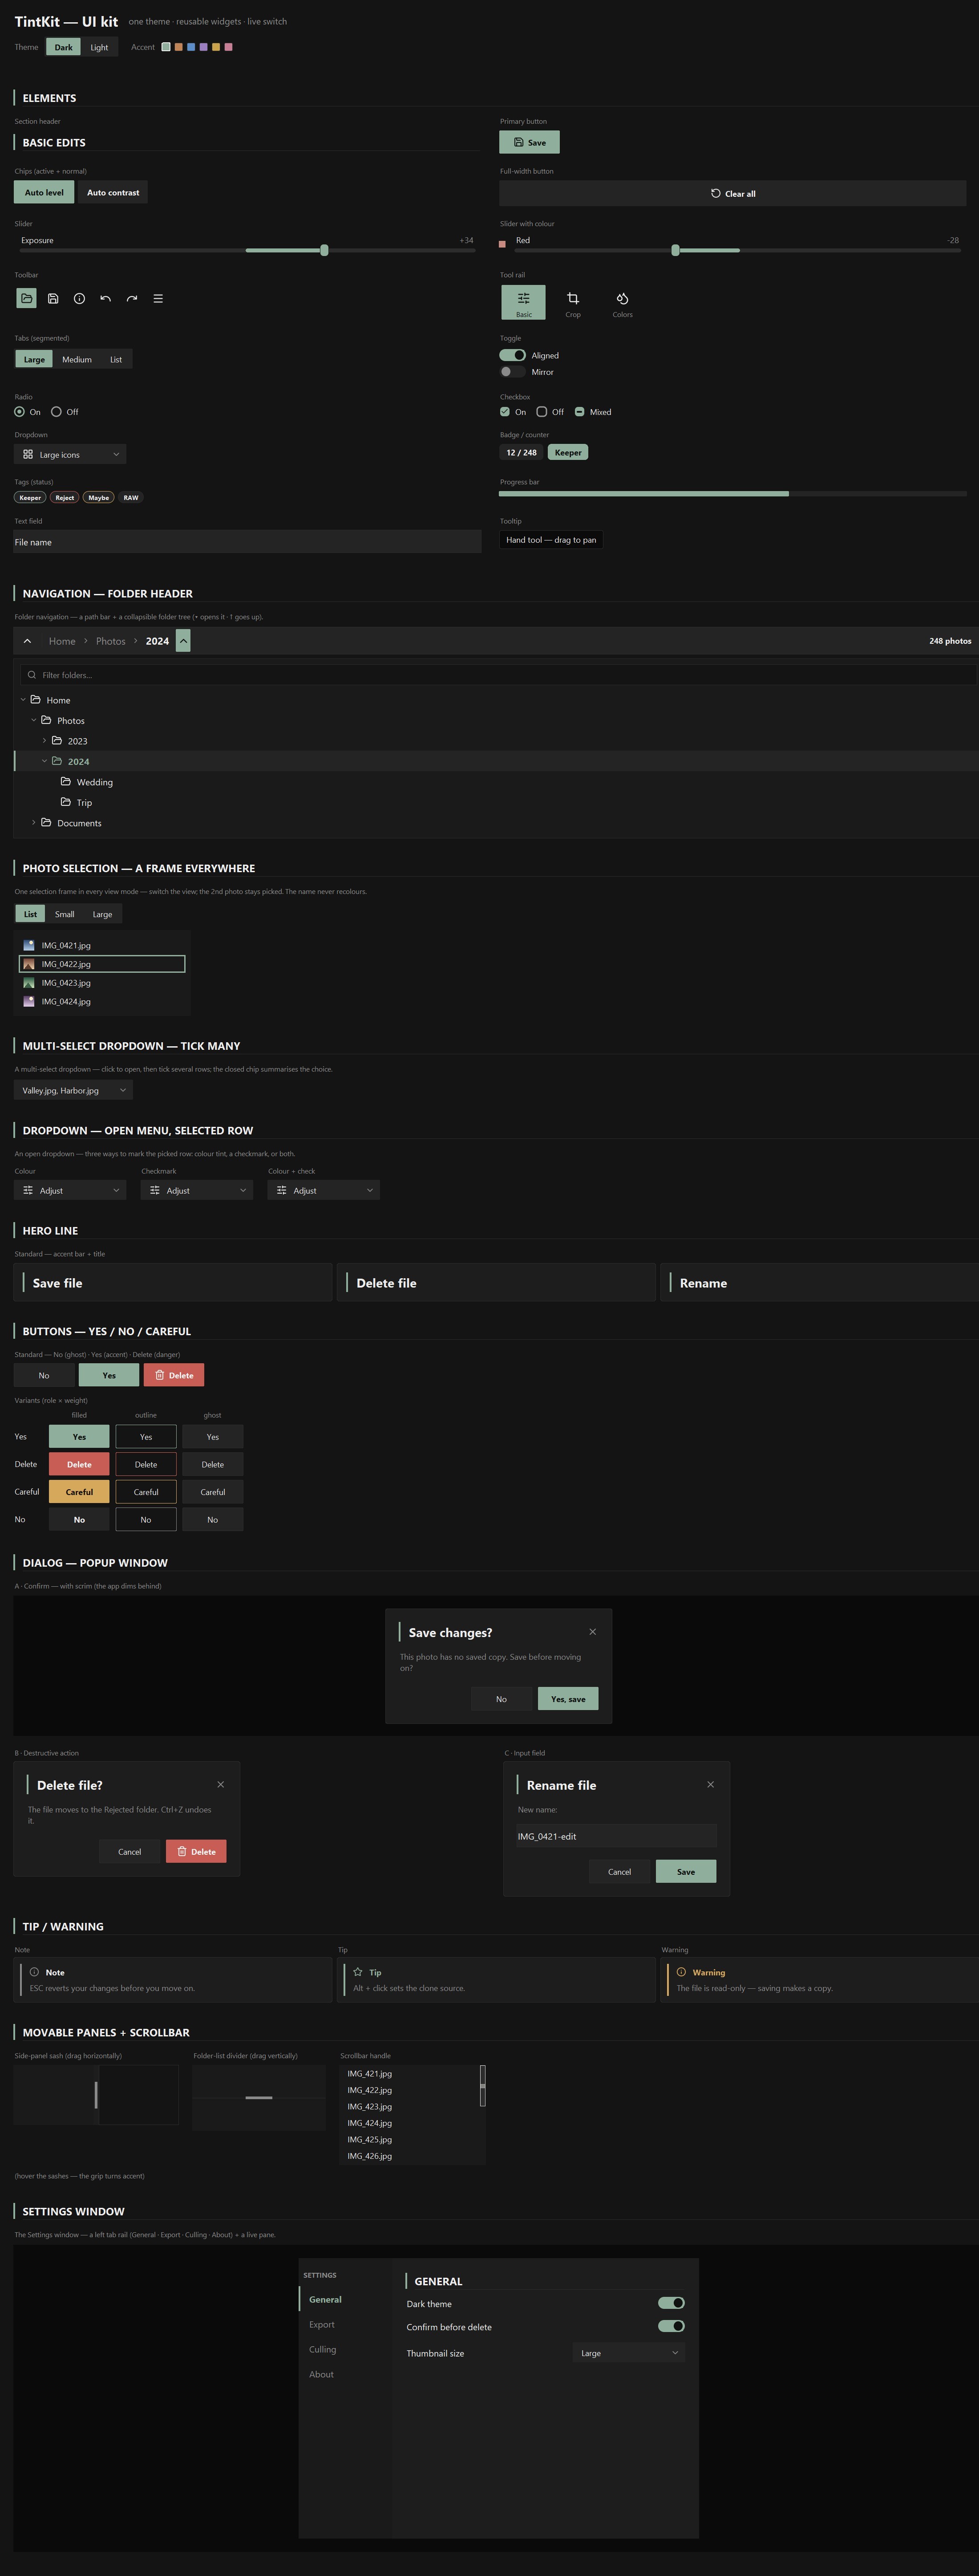The width and height of the screenshot is (979, 2576).
Task: Click the primary Save button under Elements
Action: (x=530, y=142)
